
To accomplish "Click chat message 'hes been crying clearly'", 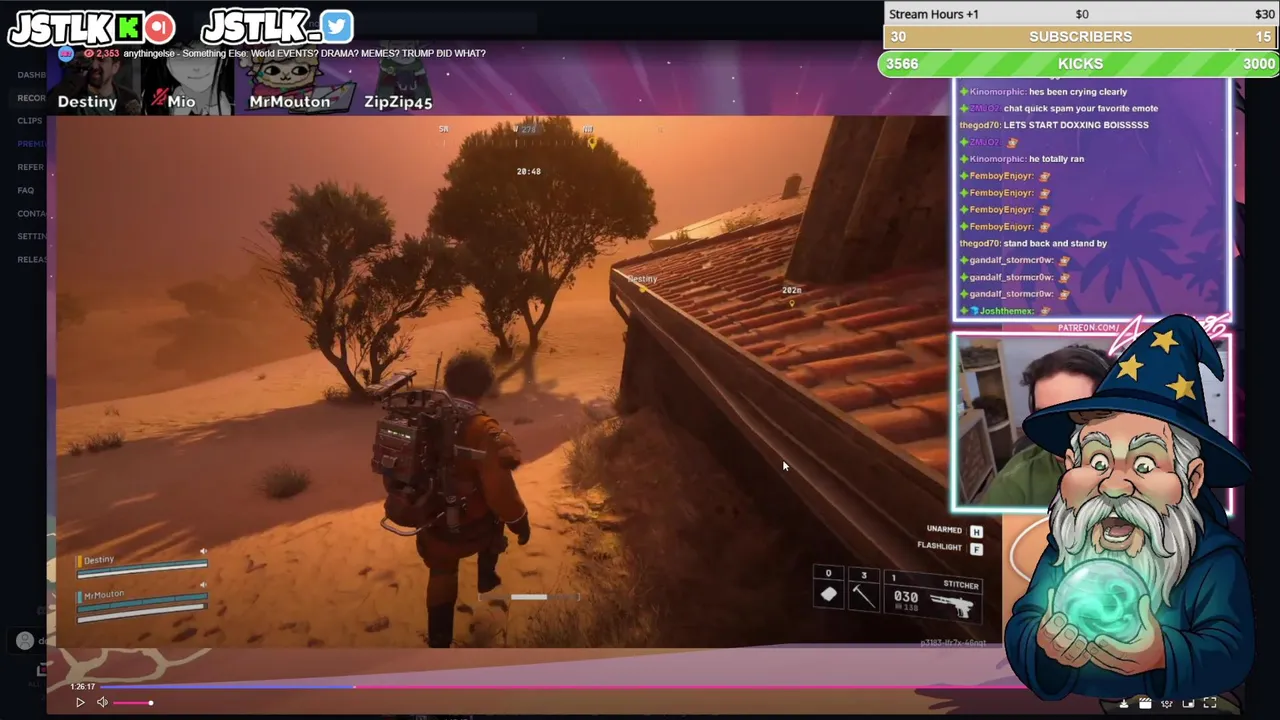I will pos(1077,92).
